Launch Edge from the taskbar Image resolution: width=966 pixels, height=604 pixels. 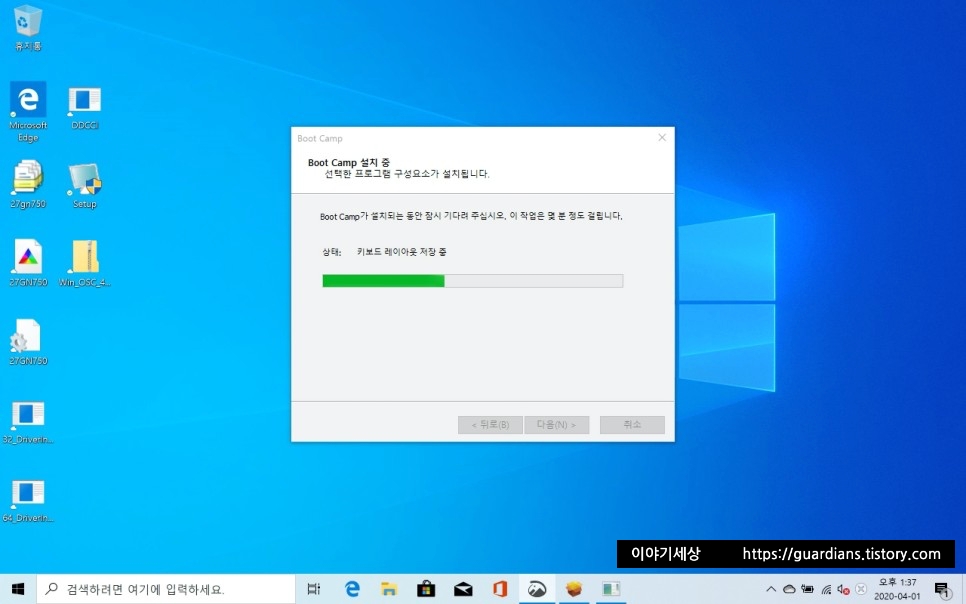point(352,589)
